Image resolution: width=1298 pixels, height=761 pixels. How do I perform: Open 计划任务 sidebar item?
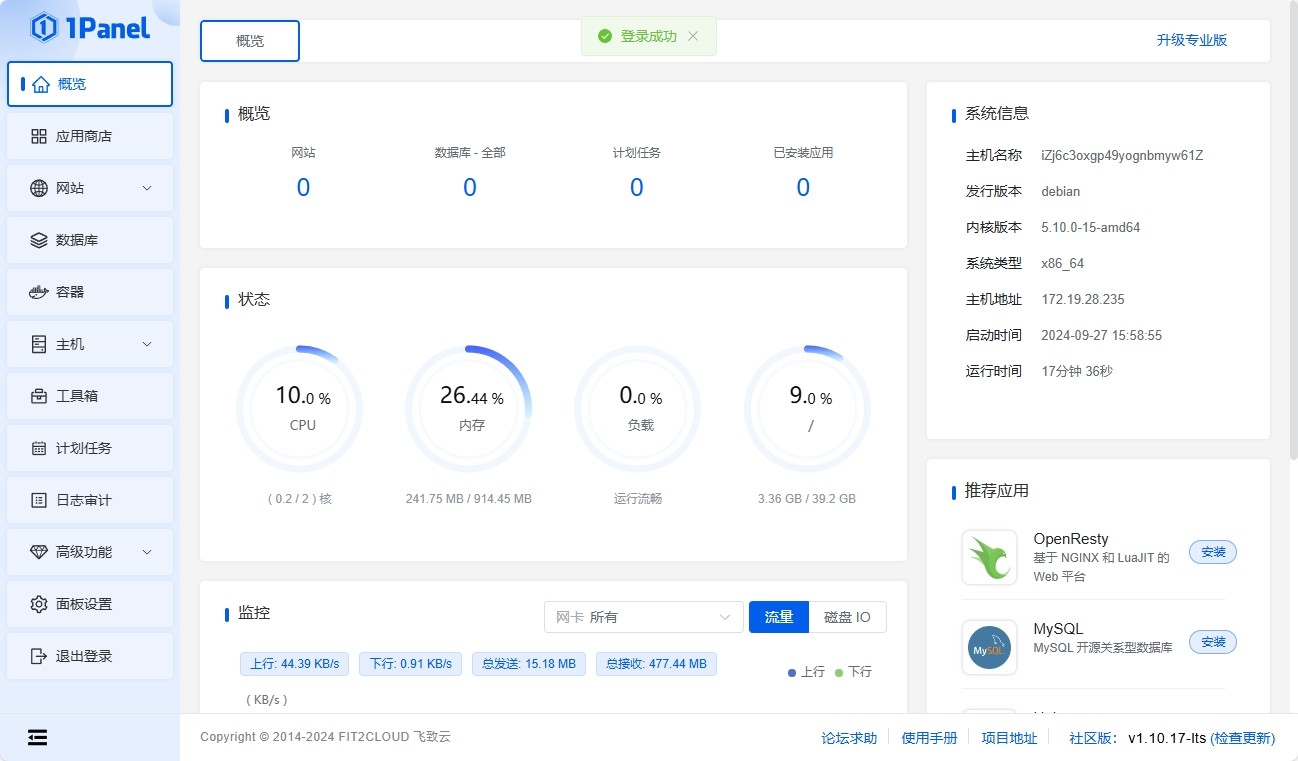point(90,448)
